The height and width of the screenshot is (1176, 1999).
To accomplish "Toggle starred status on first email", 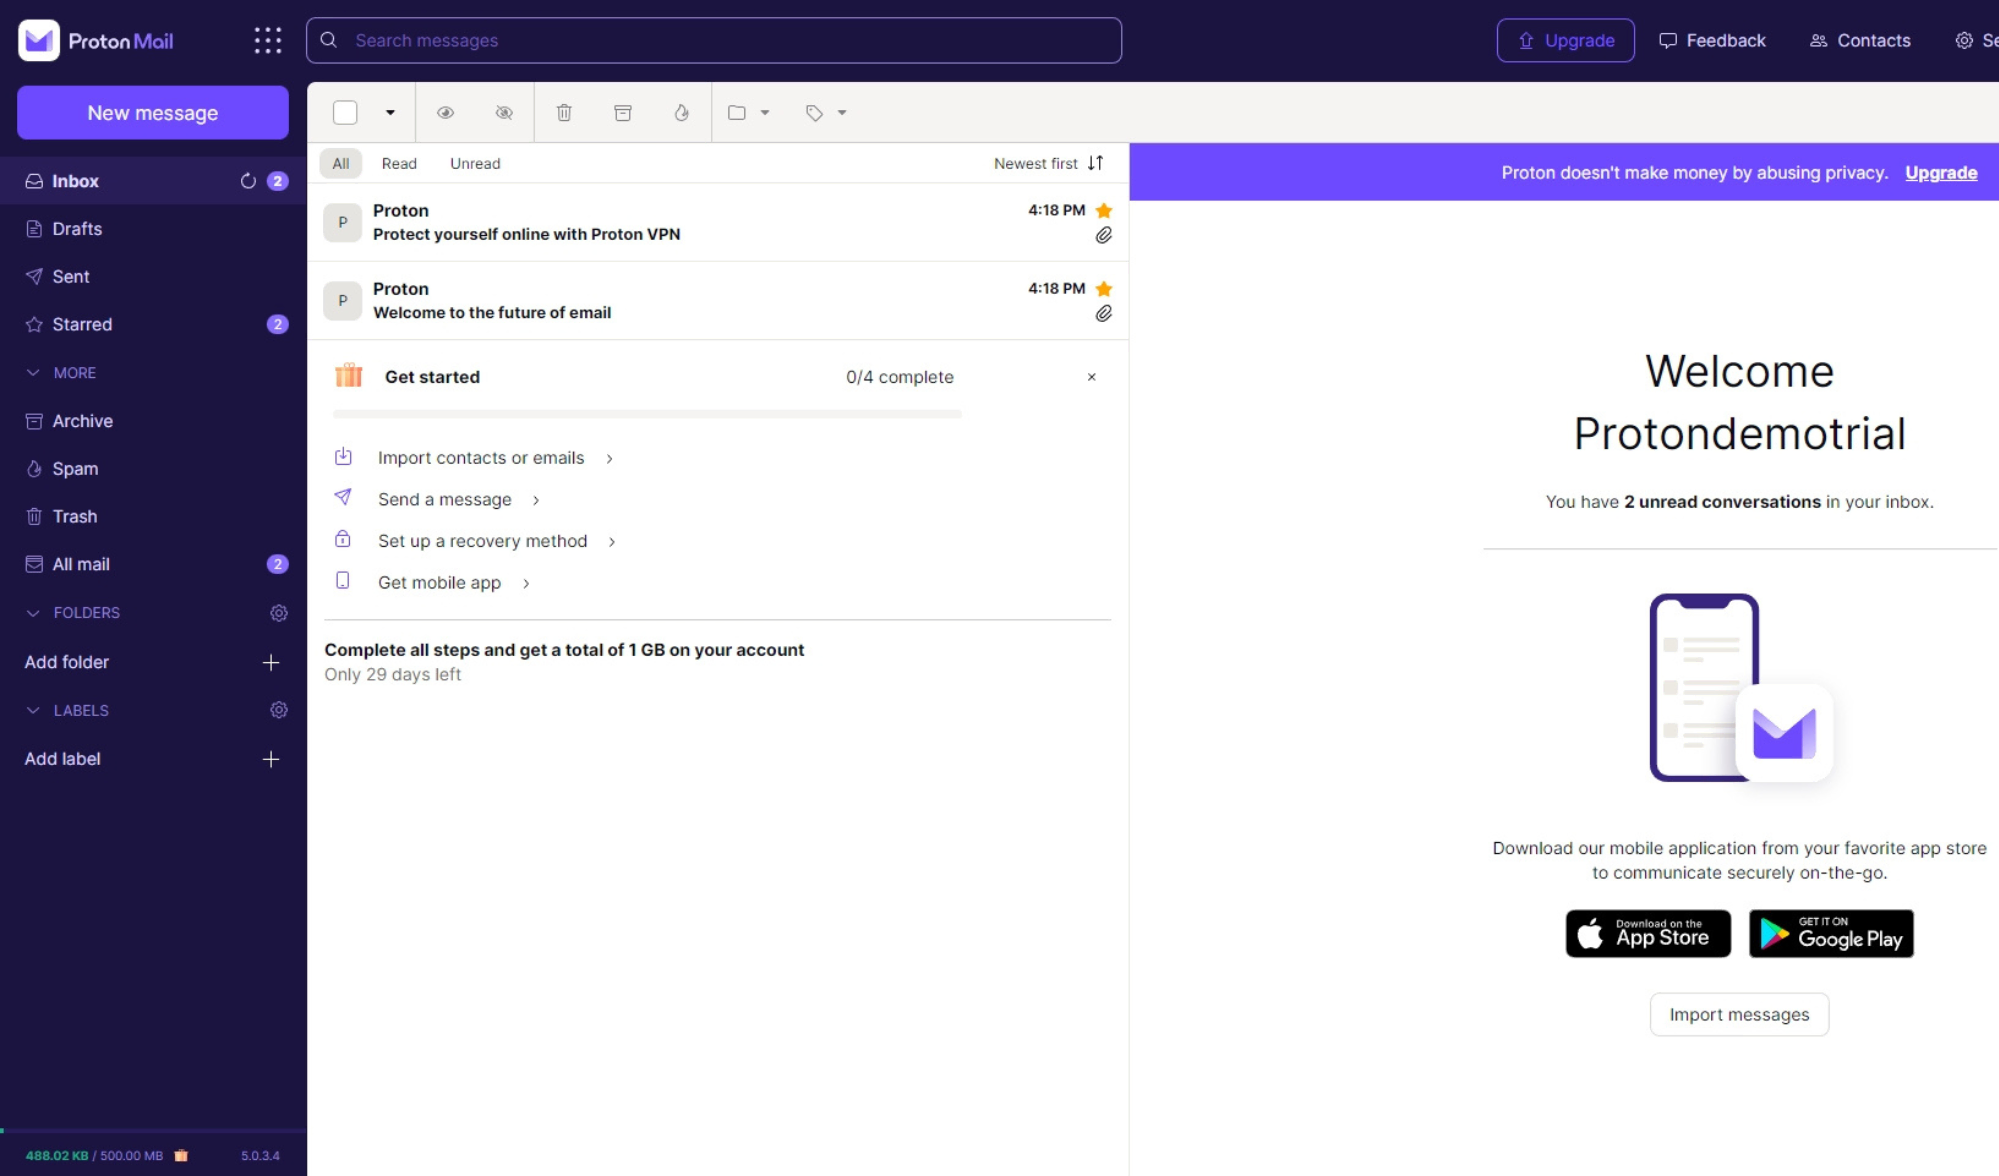I will (x=1103, y=210).
